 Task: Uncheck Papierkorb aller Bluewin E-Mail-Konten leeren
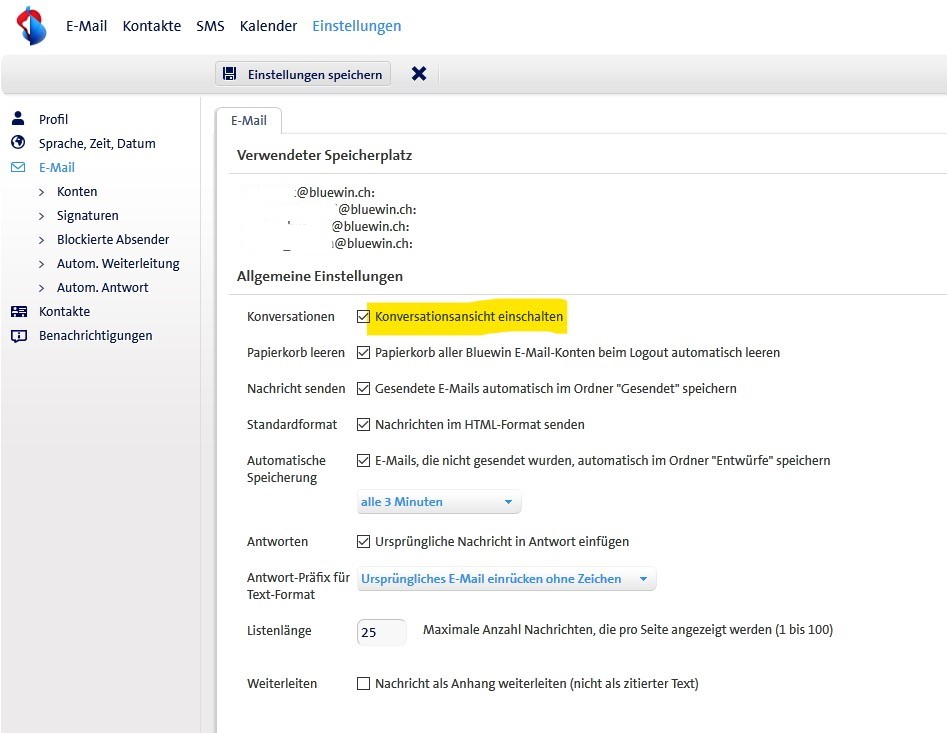(364, 352)
